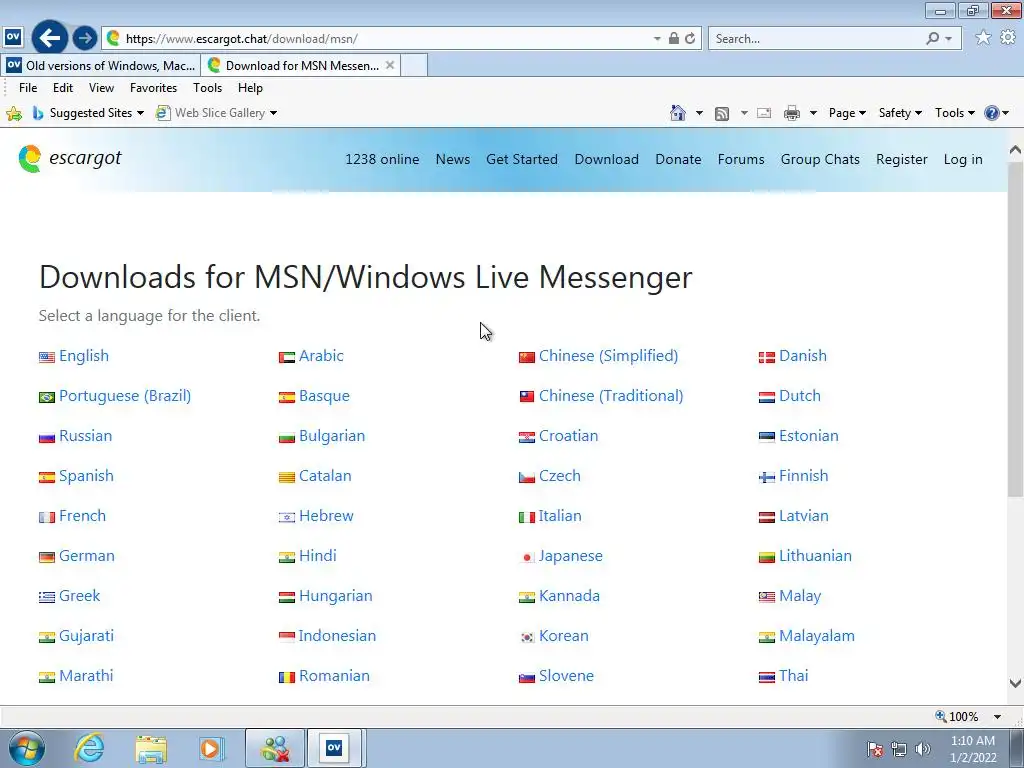Click page scrollbar down arrow

click(1015, 684)
